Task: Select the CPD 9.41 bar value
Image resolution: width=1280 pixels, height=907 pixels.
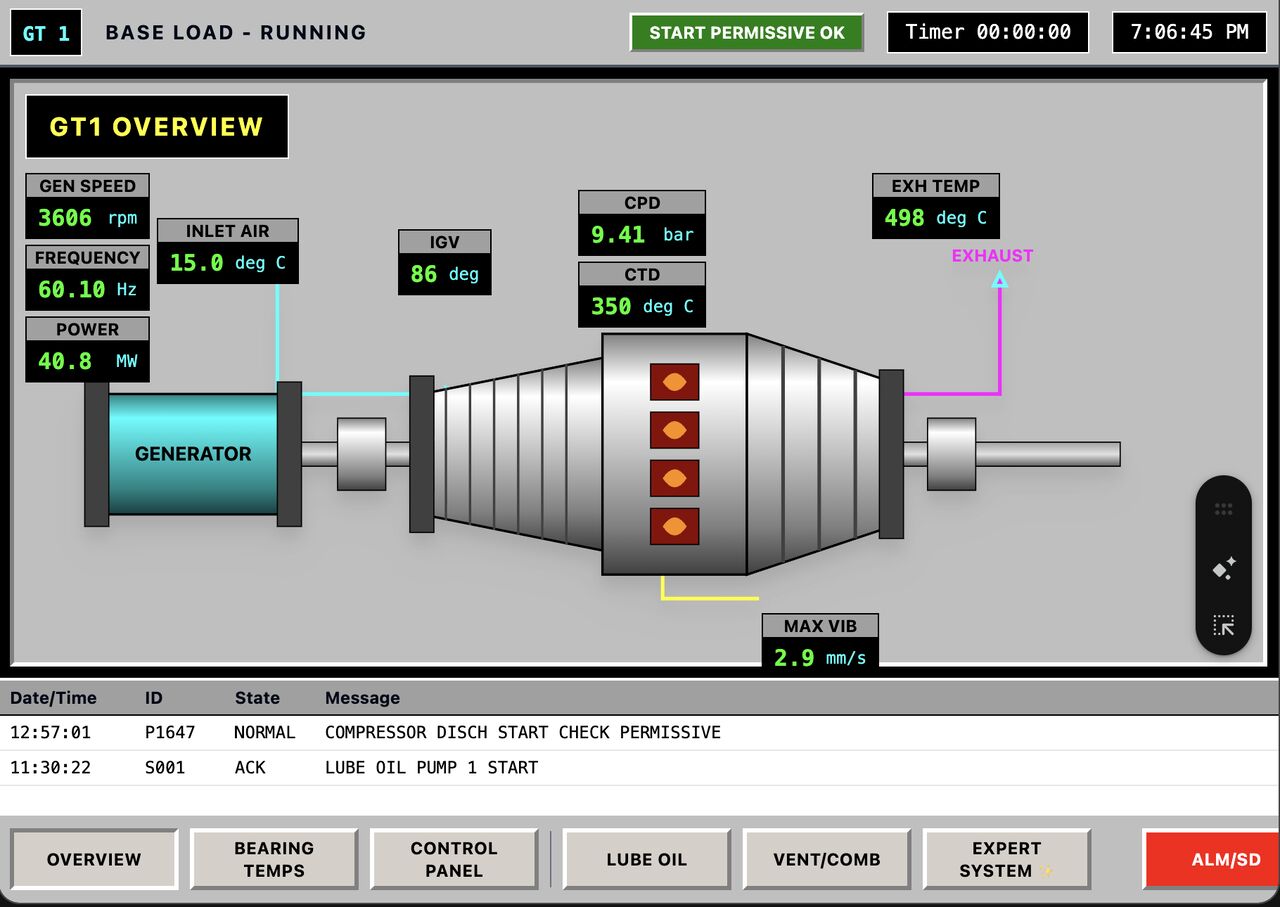Action: [x=642, y=235]
